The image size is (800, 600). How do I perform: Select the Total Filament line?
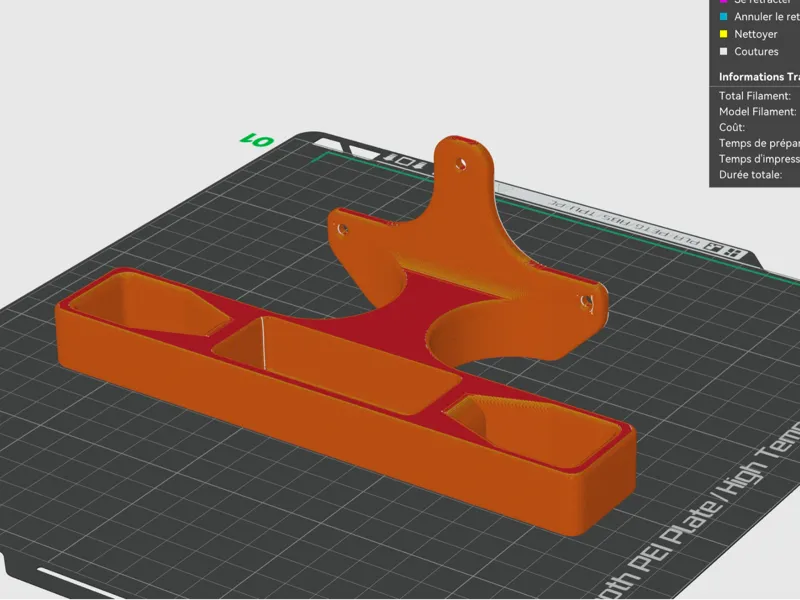[755, 96]
